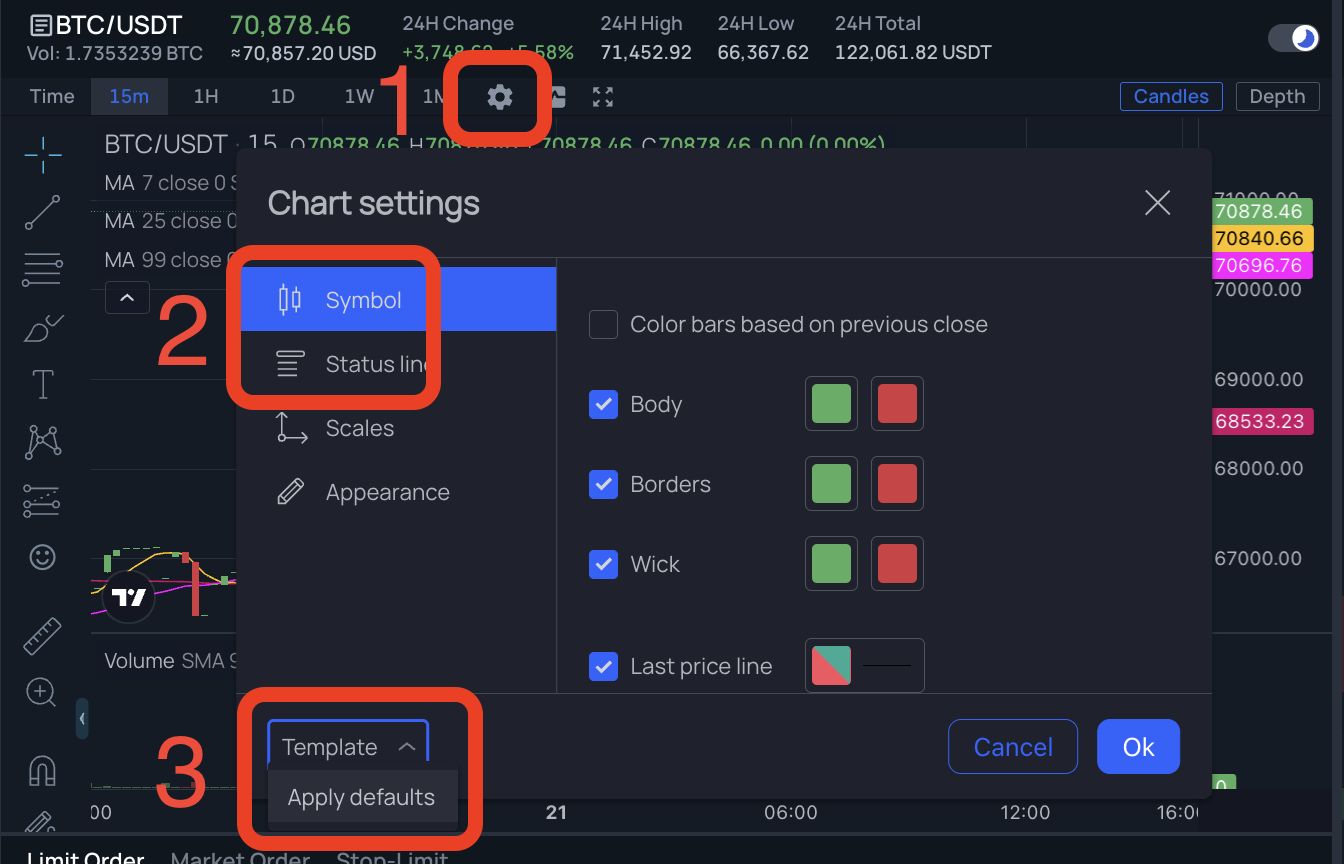
Task: Click the BTC/USDT market list icon
Action: pos(40,24)
